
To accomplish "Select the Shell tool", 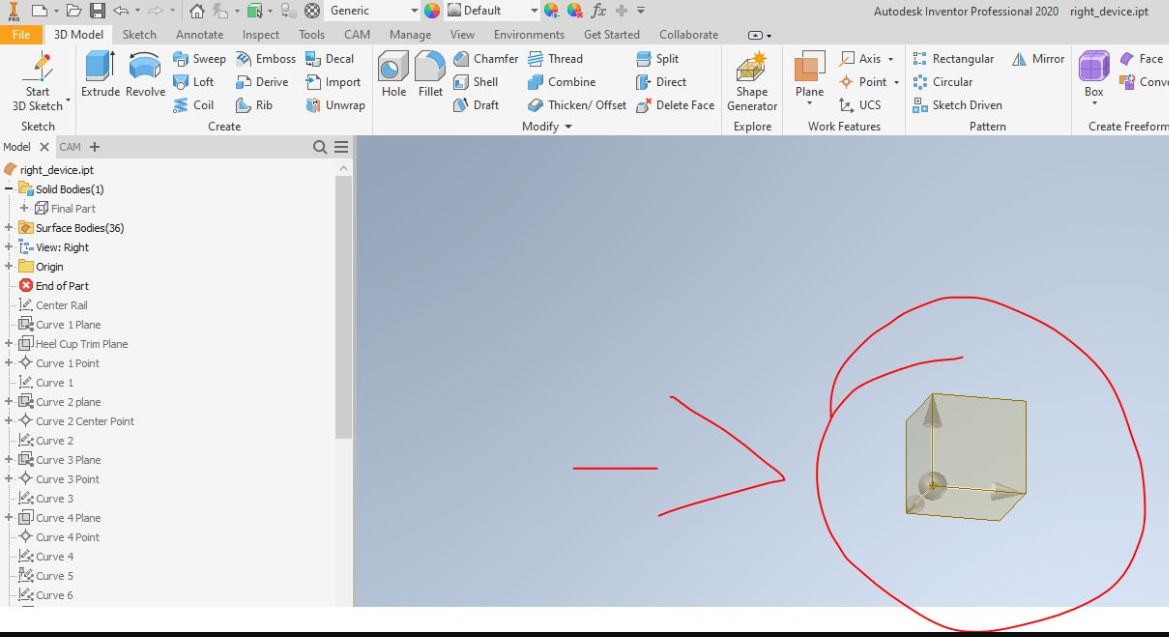I will (x=479, y=81).
